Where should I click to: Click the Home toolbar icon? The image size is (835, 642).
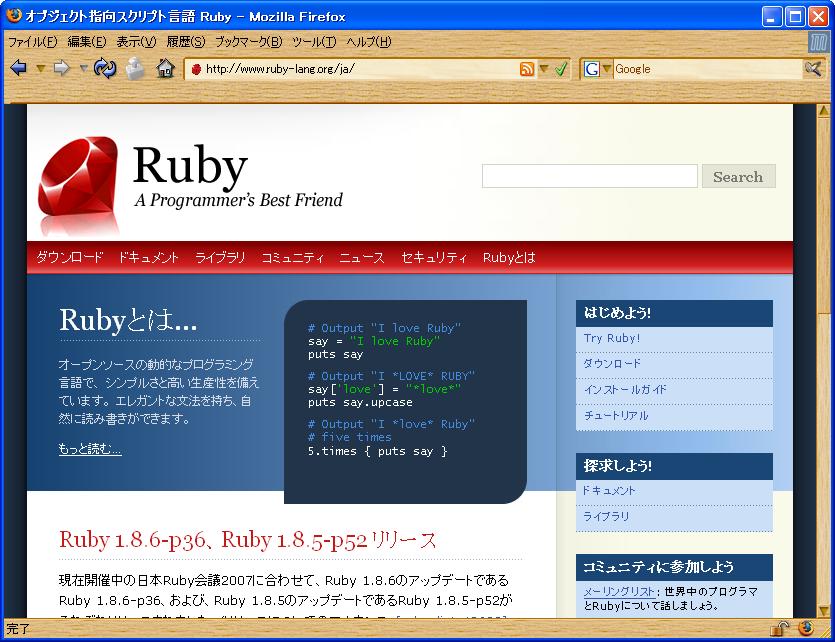(166, 69)
